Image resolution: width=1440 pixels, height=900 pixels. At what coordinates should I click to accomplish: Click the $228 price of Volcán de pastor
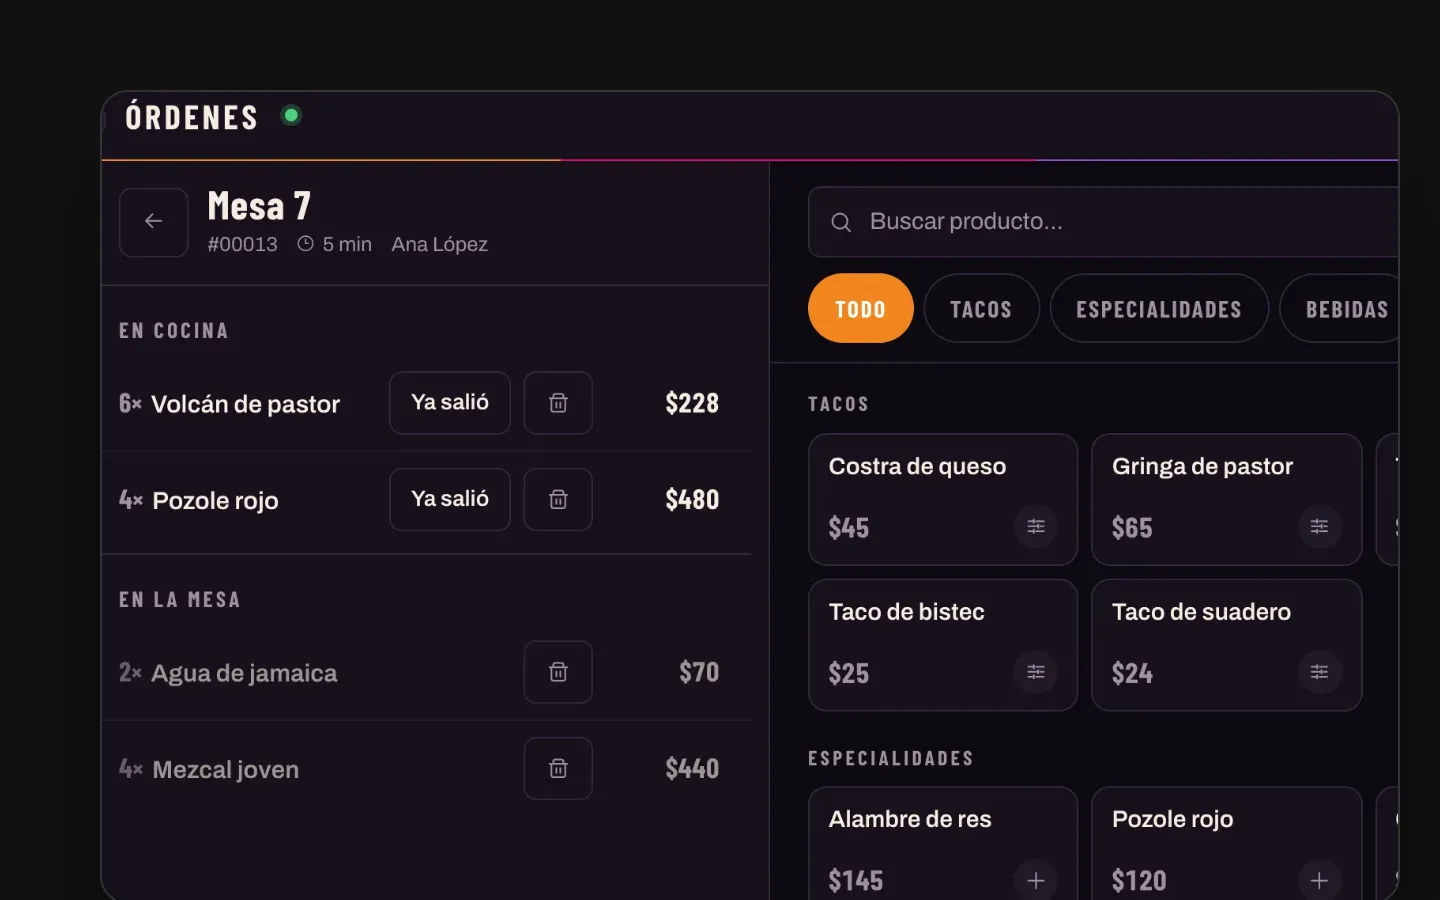(692, 403)
